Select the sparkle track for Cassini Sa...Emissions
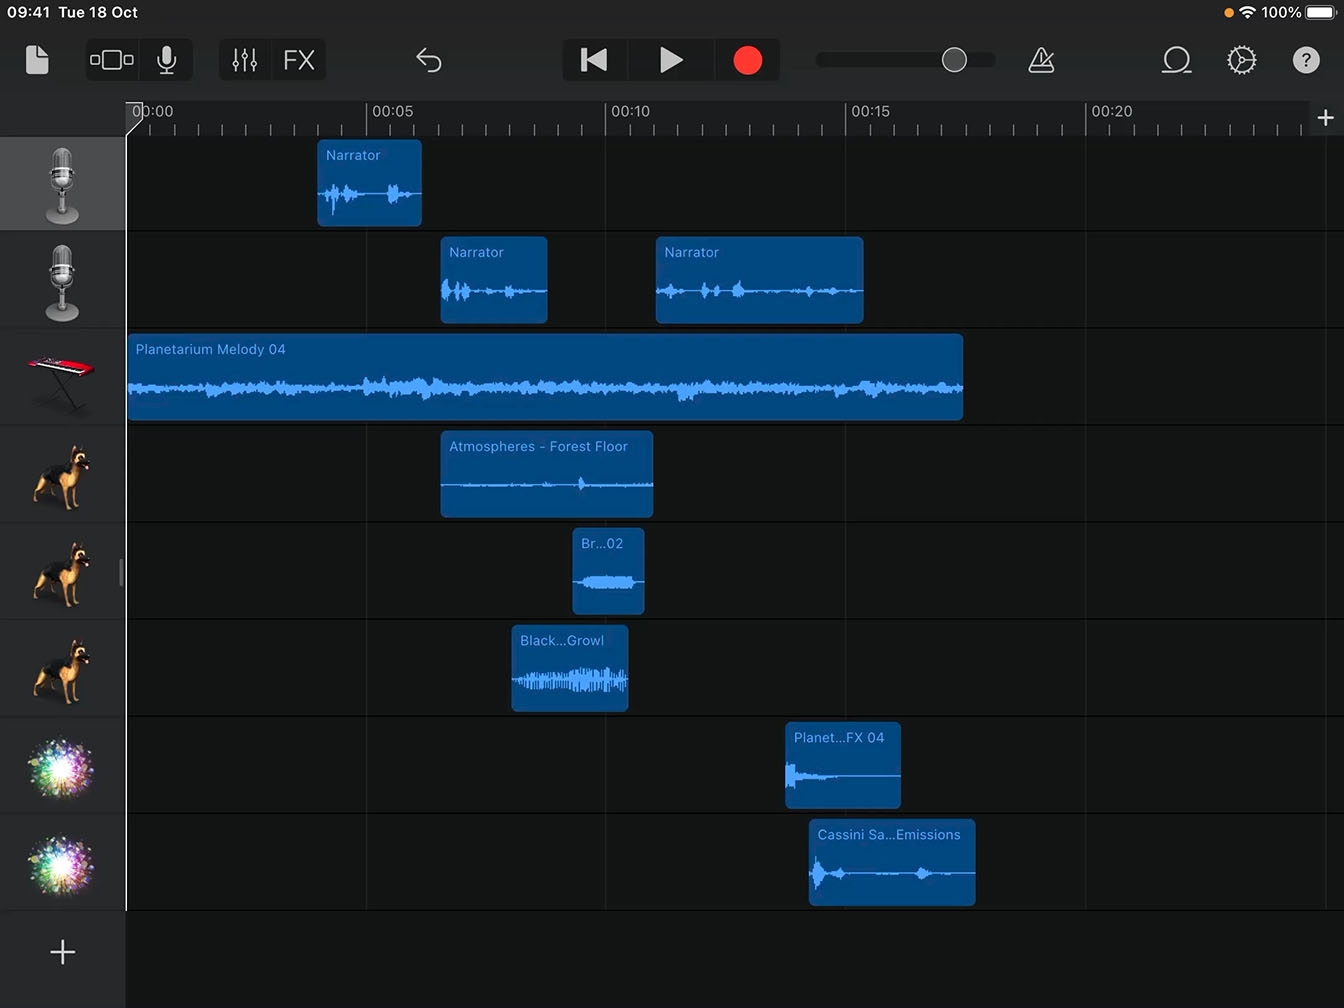 (x=62, y=864)
